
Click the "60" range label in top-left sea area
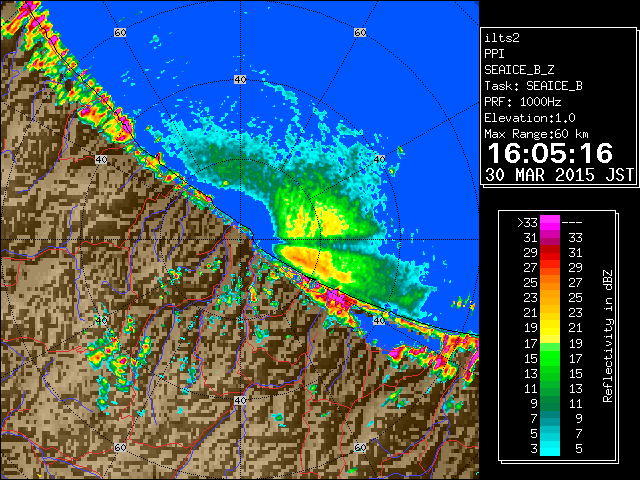pos(120,32)
